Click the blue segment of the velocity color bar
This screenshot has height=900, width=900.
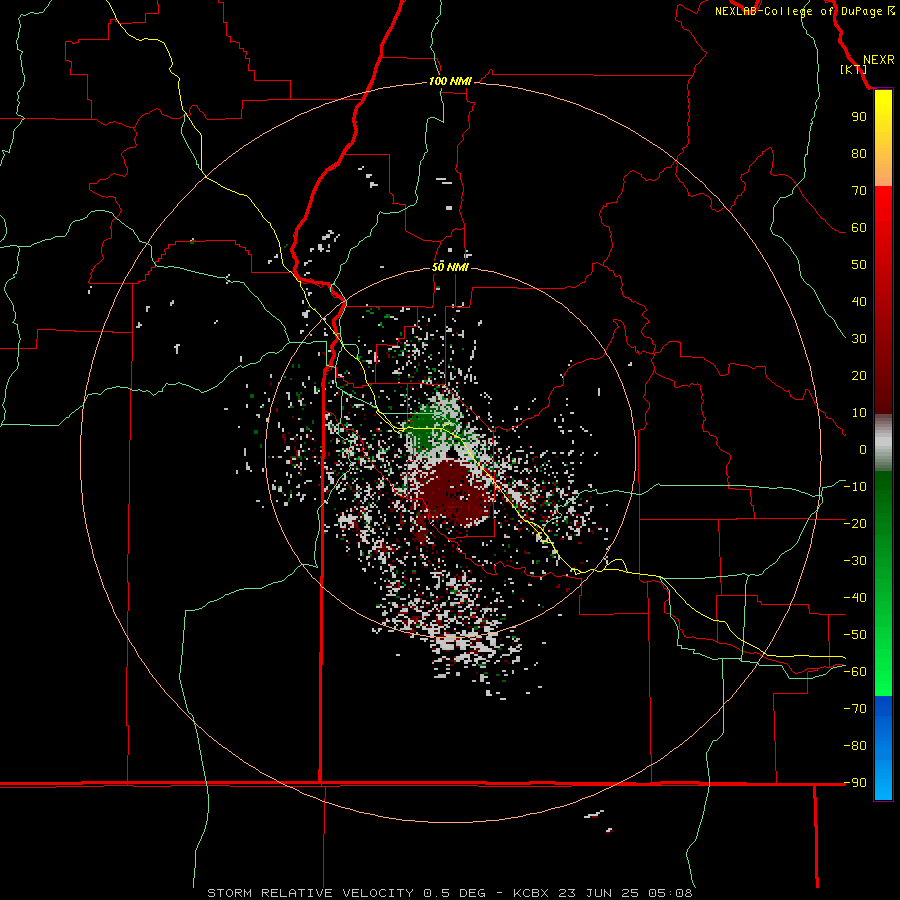[883, 746]
